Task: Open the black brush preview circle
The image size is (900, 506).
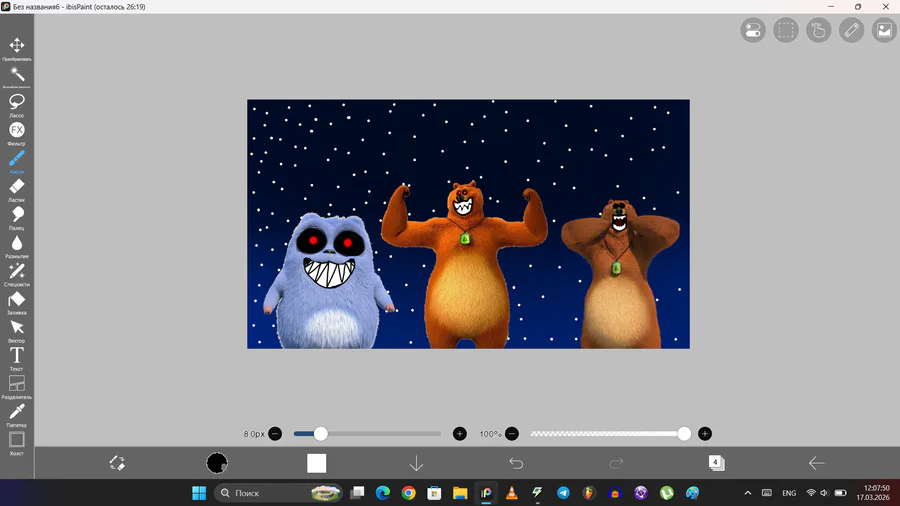Action: (217, 463)
